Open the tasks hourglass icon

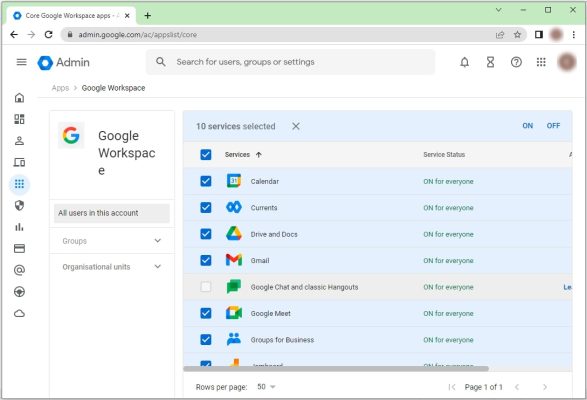490,62
